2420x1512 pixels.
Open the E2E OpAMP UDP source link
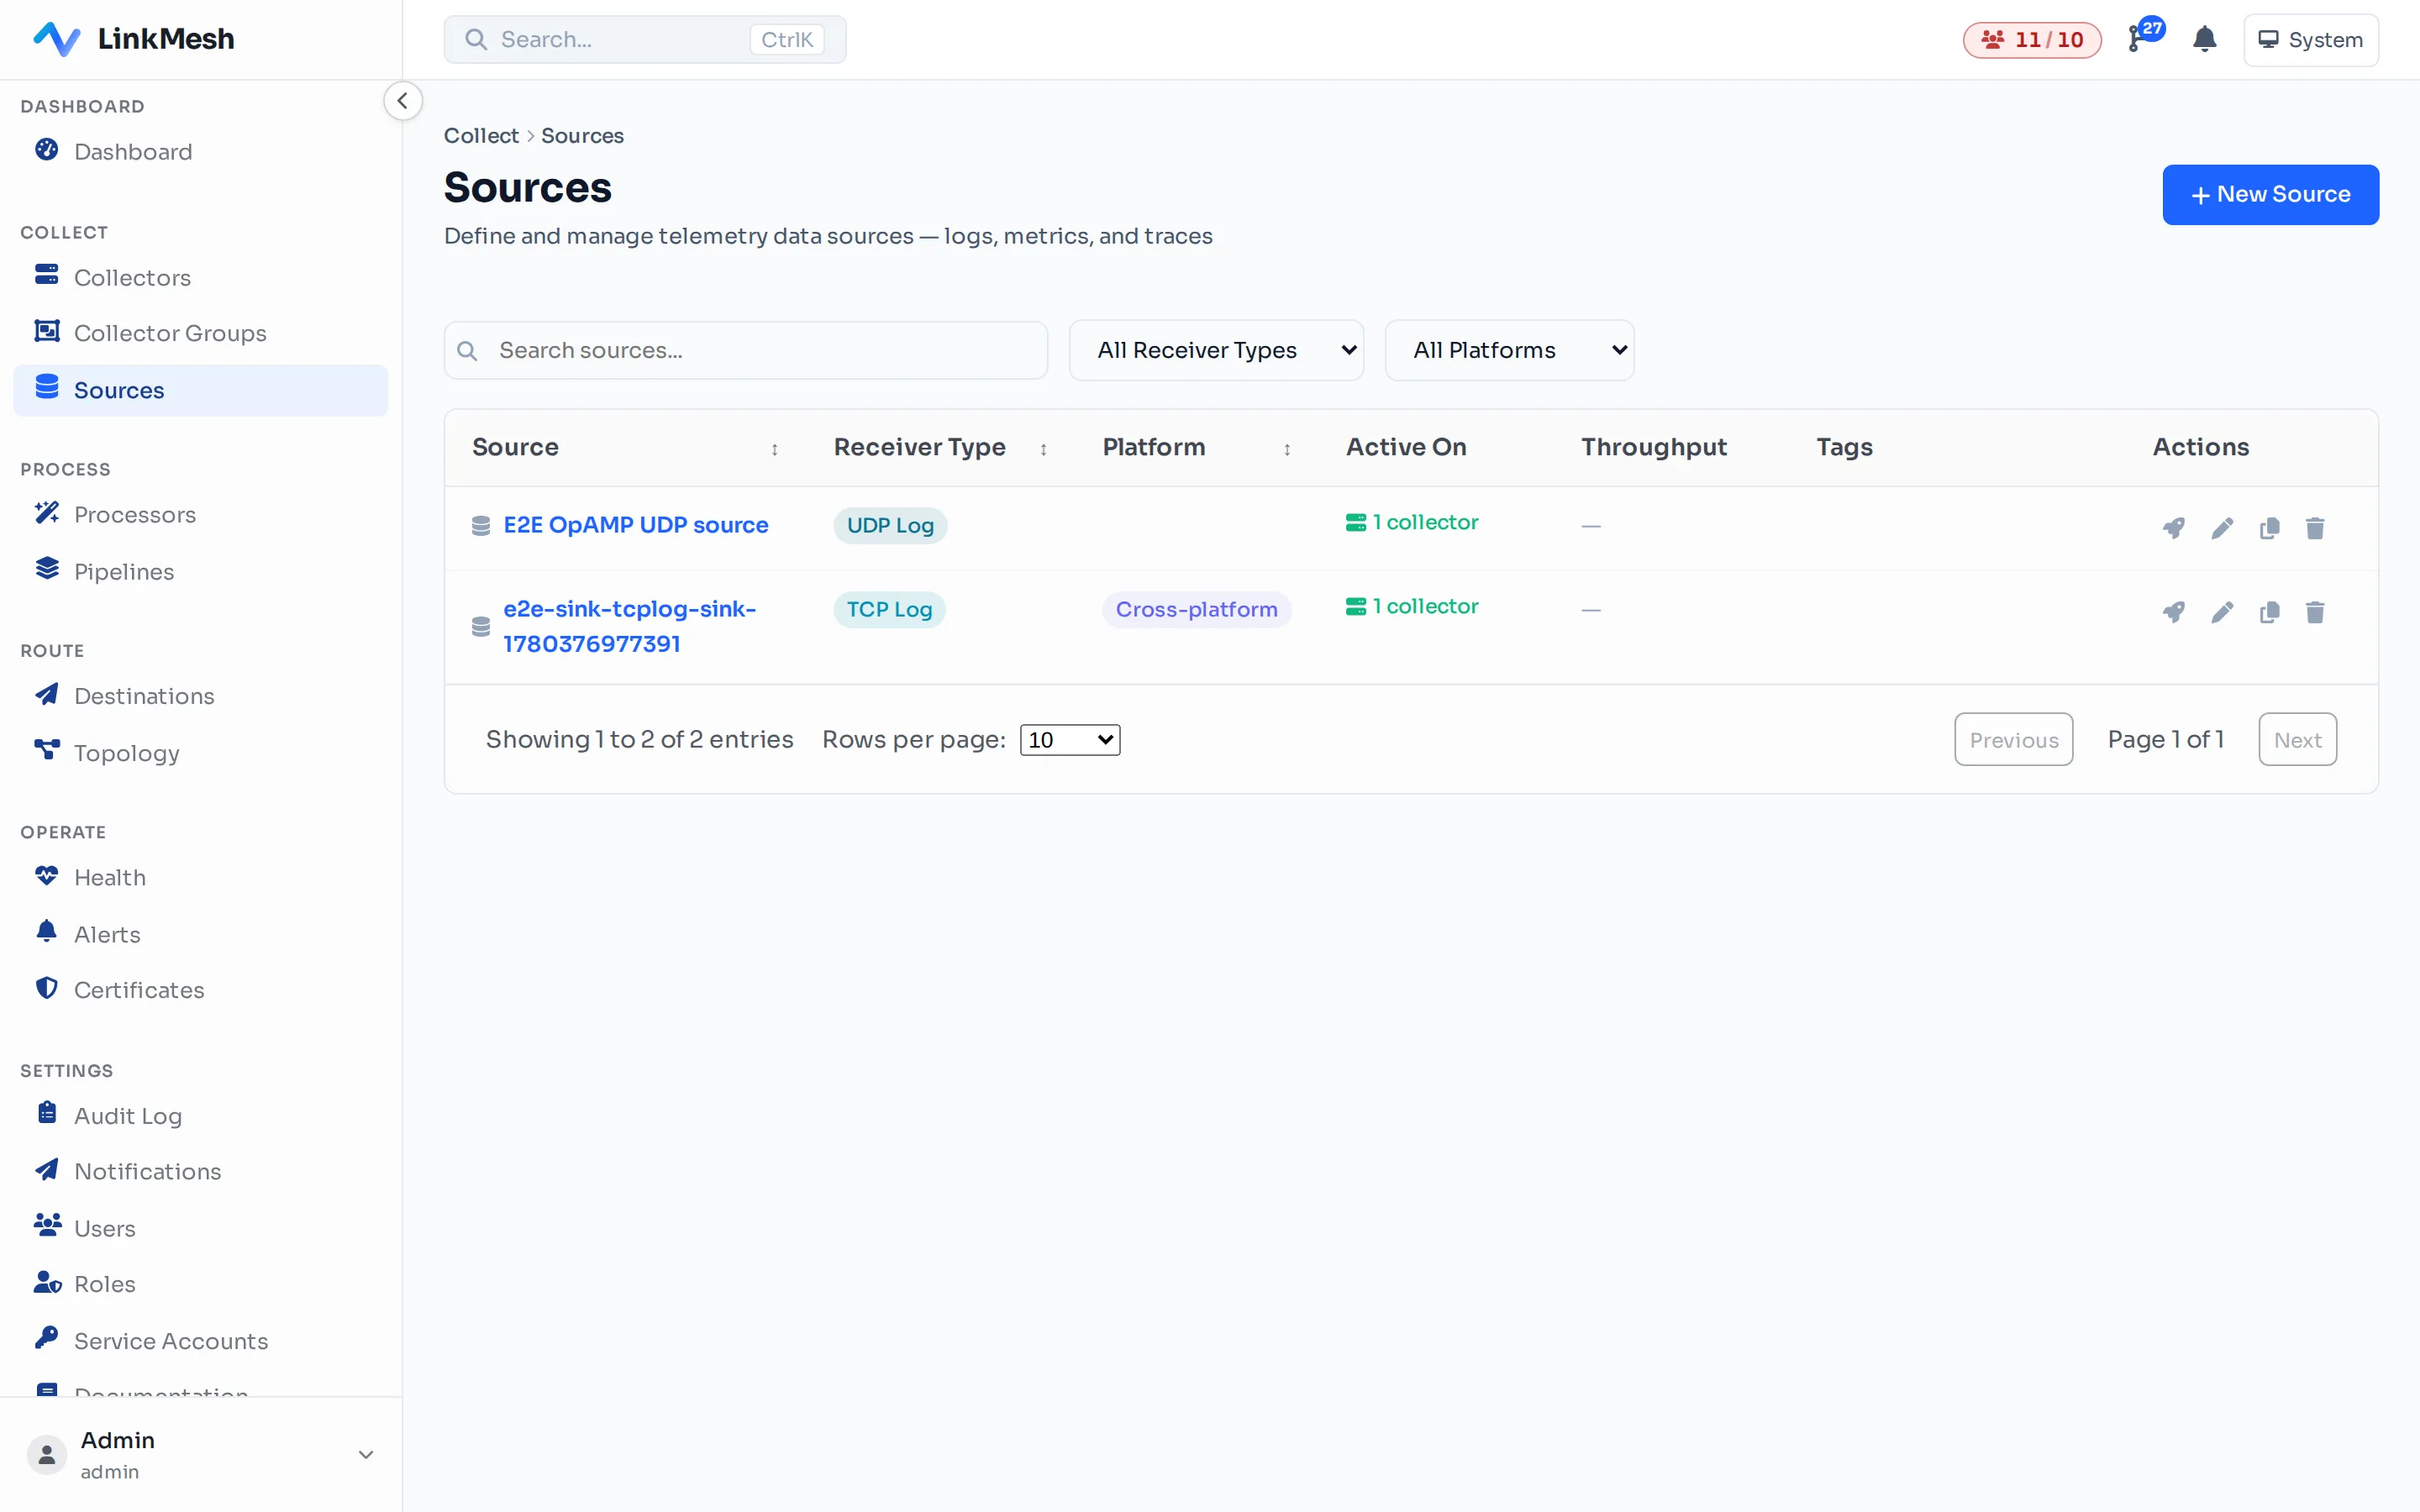pos(636,525)
